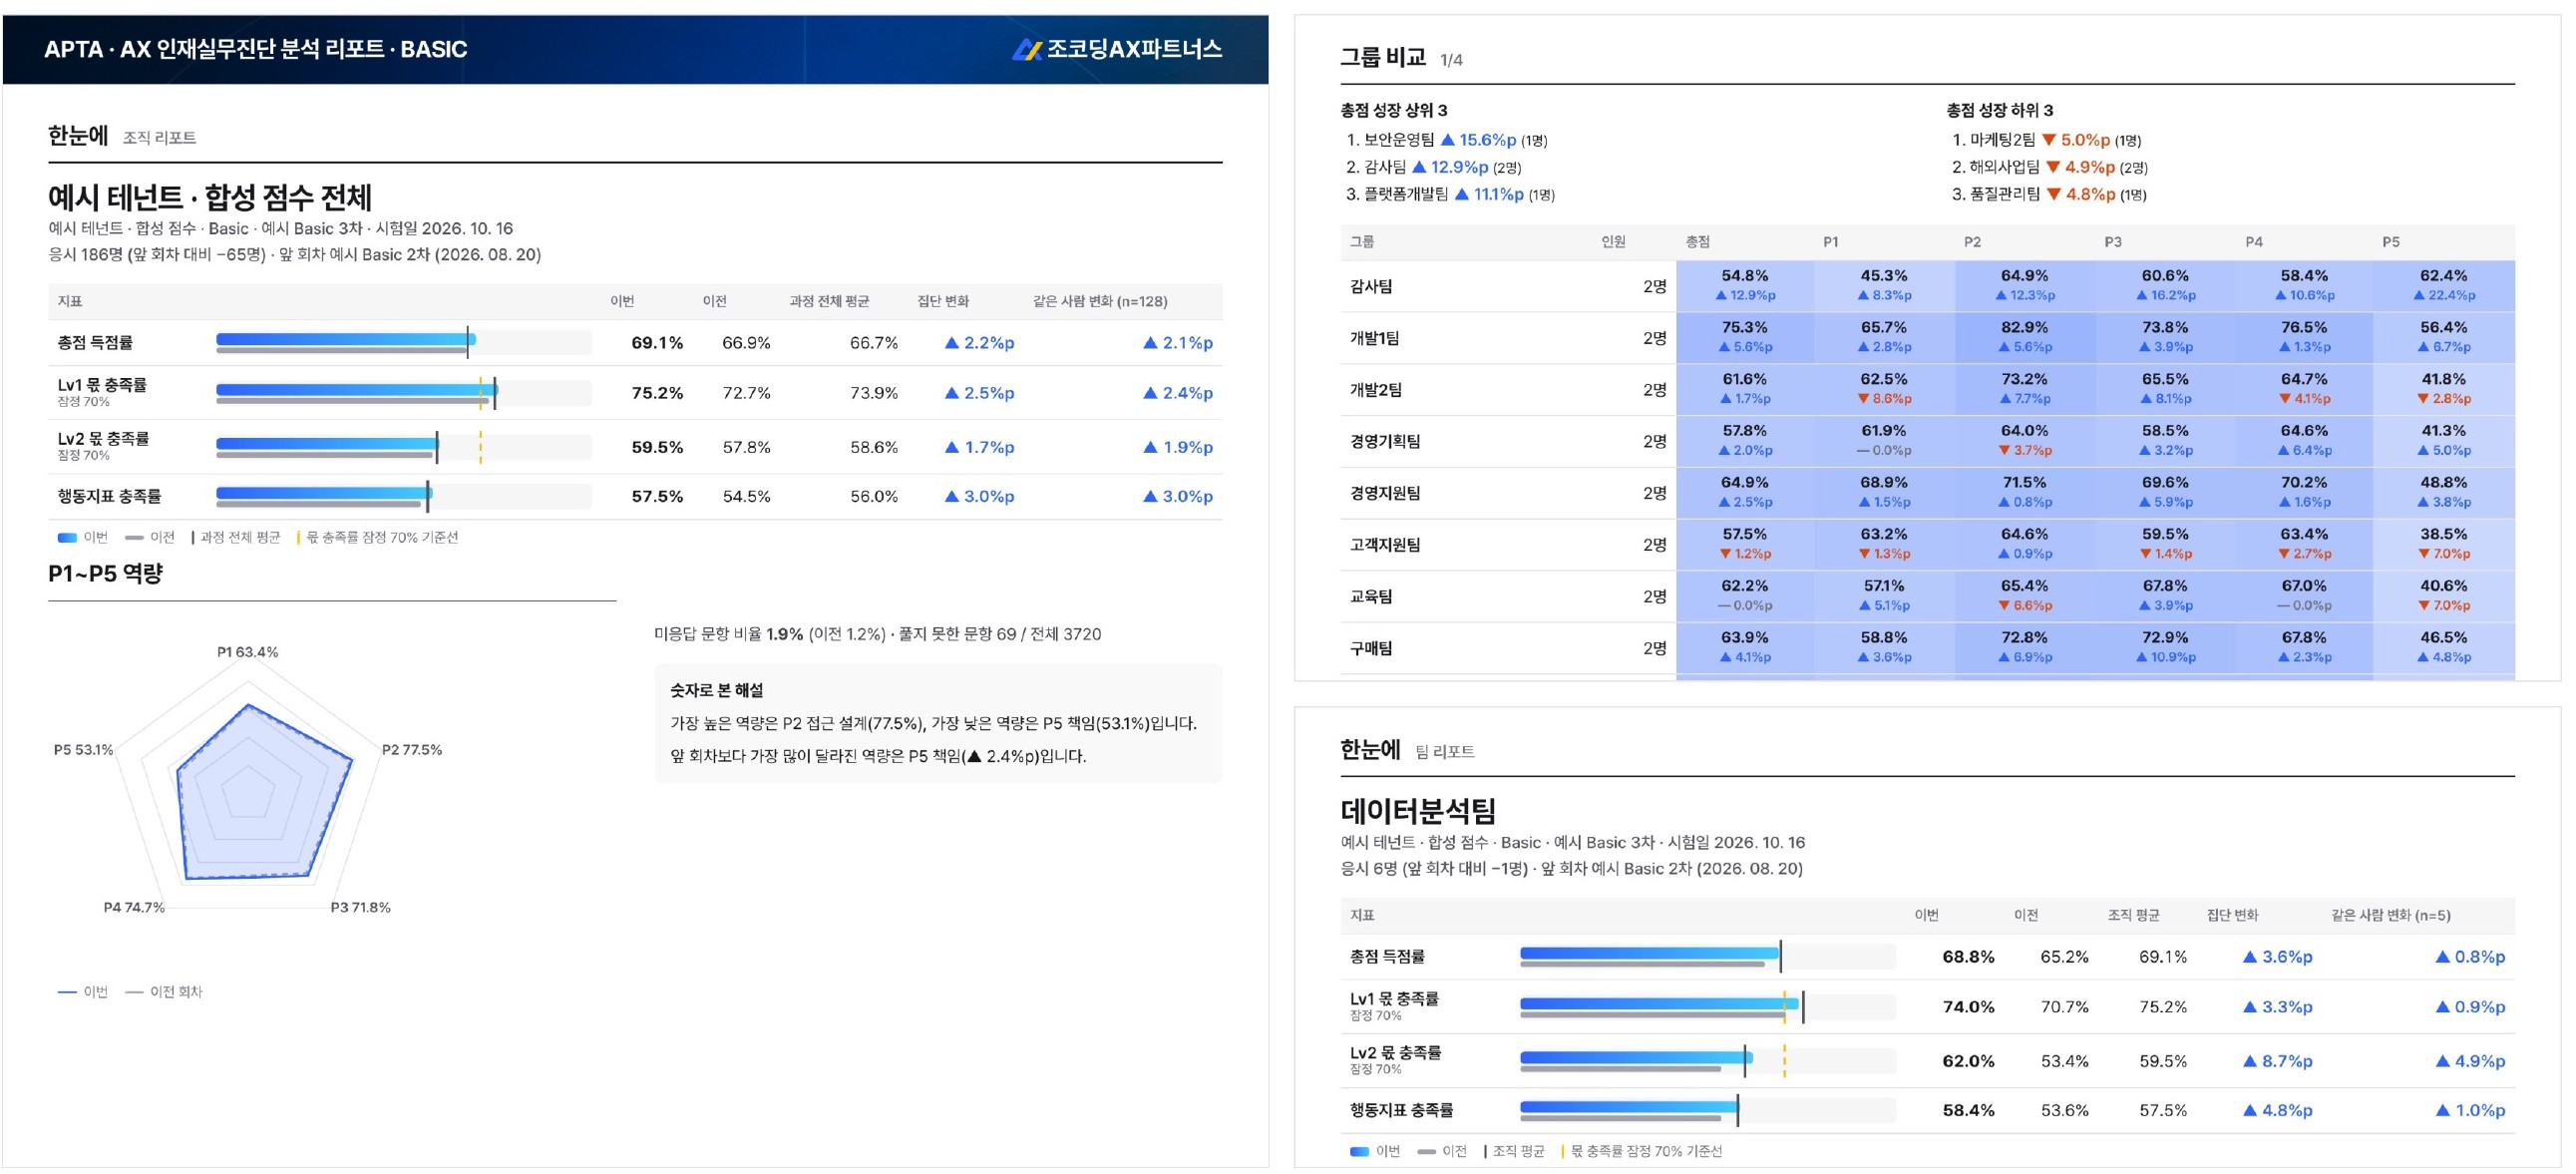The height and width of the screenshot is (1174, 2576).
Task: Click the '숫자로 본 해설' commentary heading
Action: point(716,691)
